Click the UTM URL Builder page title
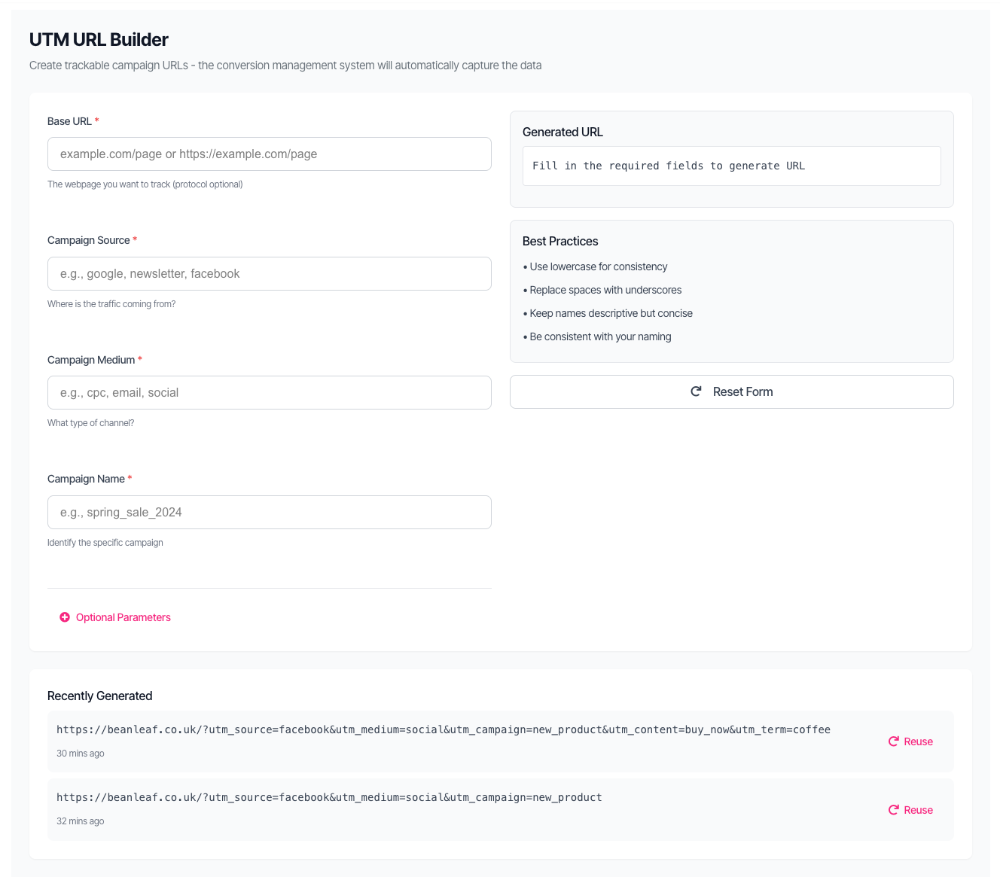Screen dimensions: 1000x877 pyautogui.click(x=97, y=39)
